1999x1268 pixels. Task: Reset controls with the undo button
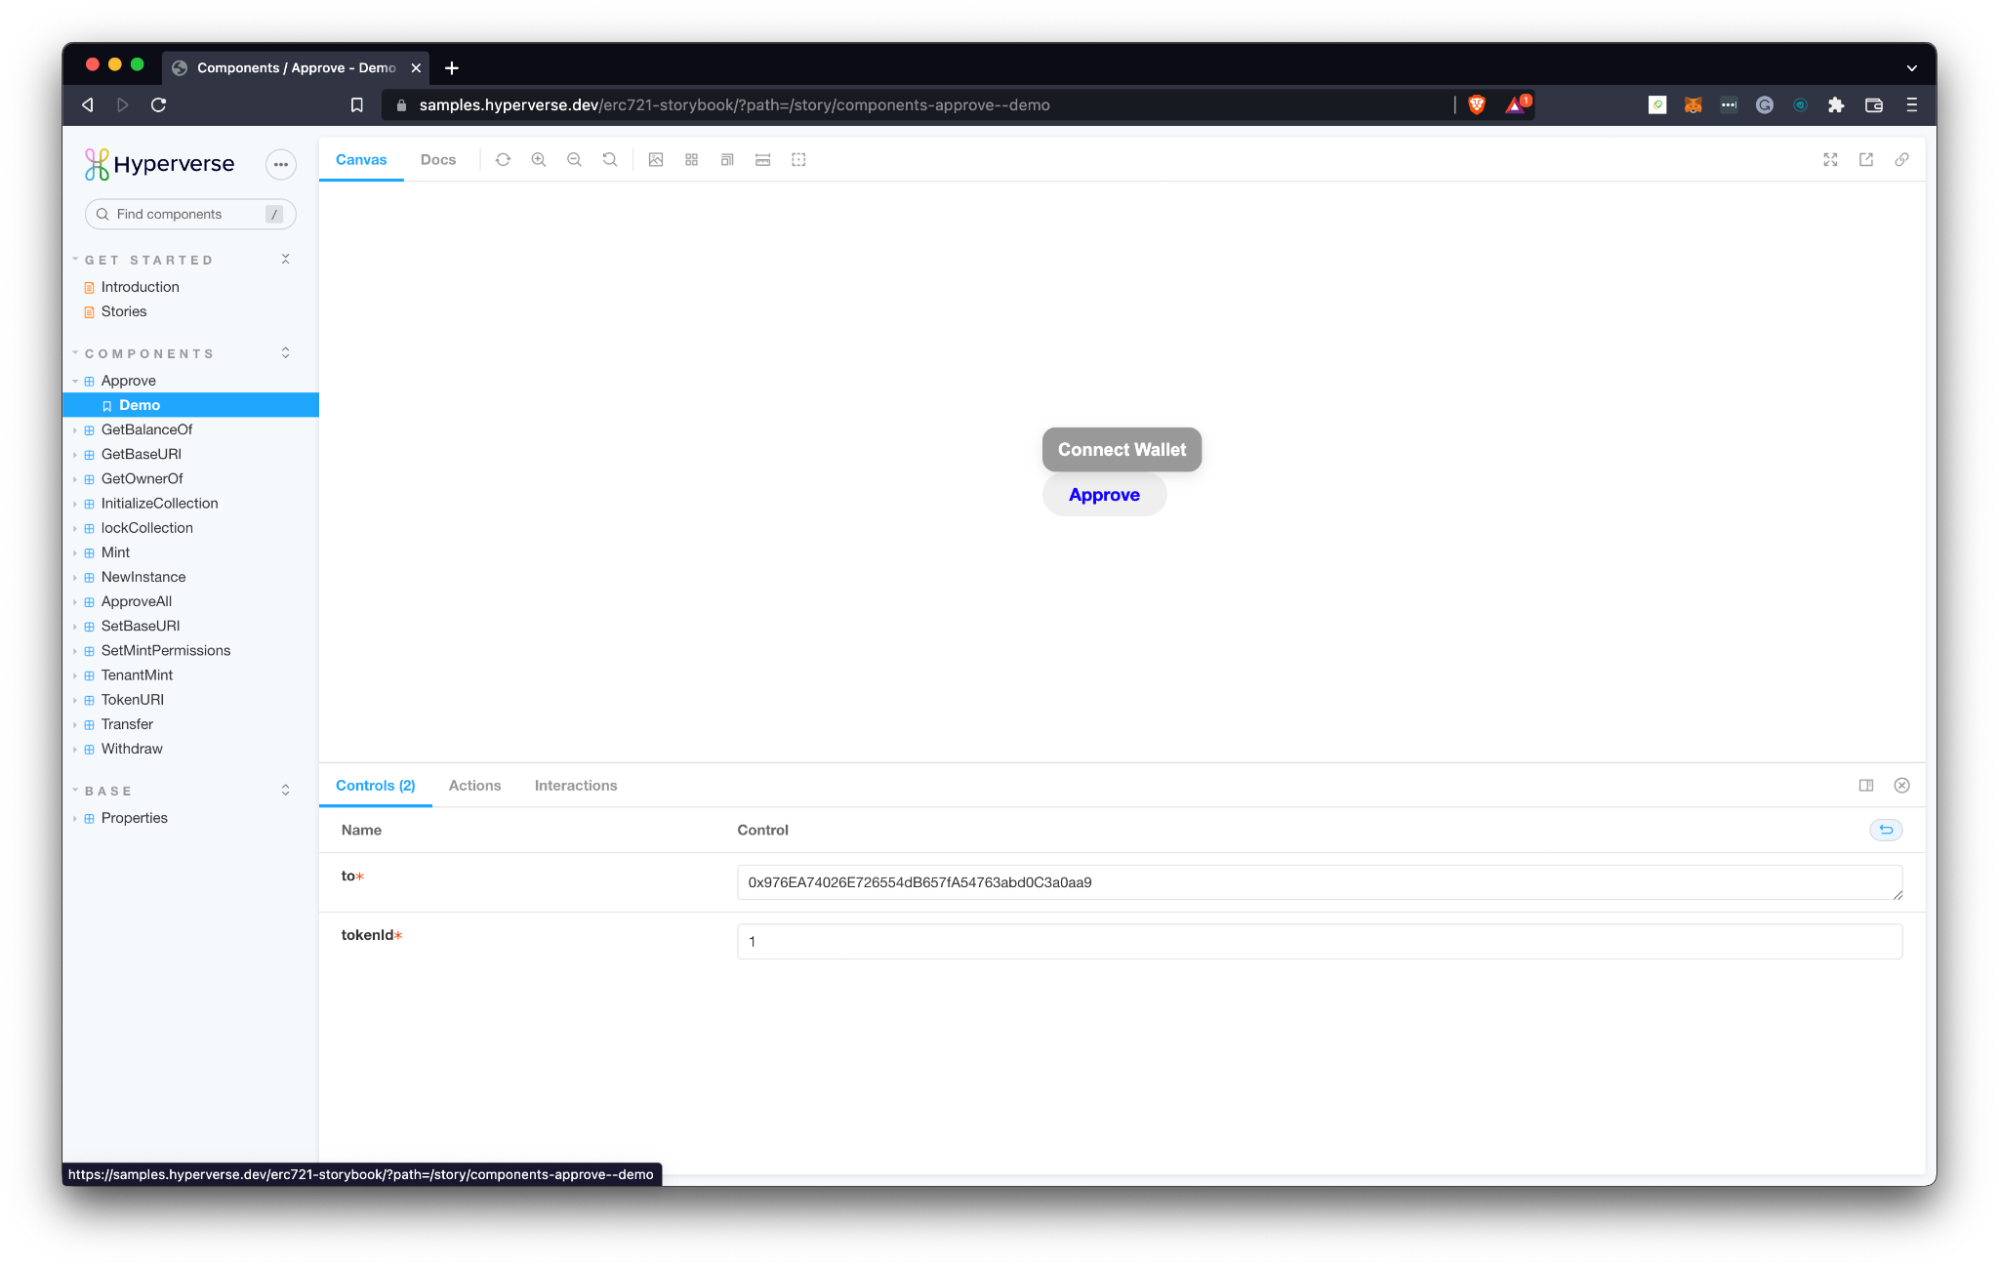point(1886,830)
